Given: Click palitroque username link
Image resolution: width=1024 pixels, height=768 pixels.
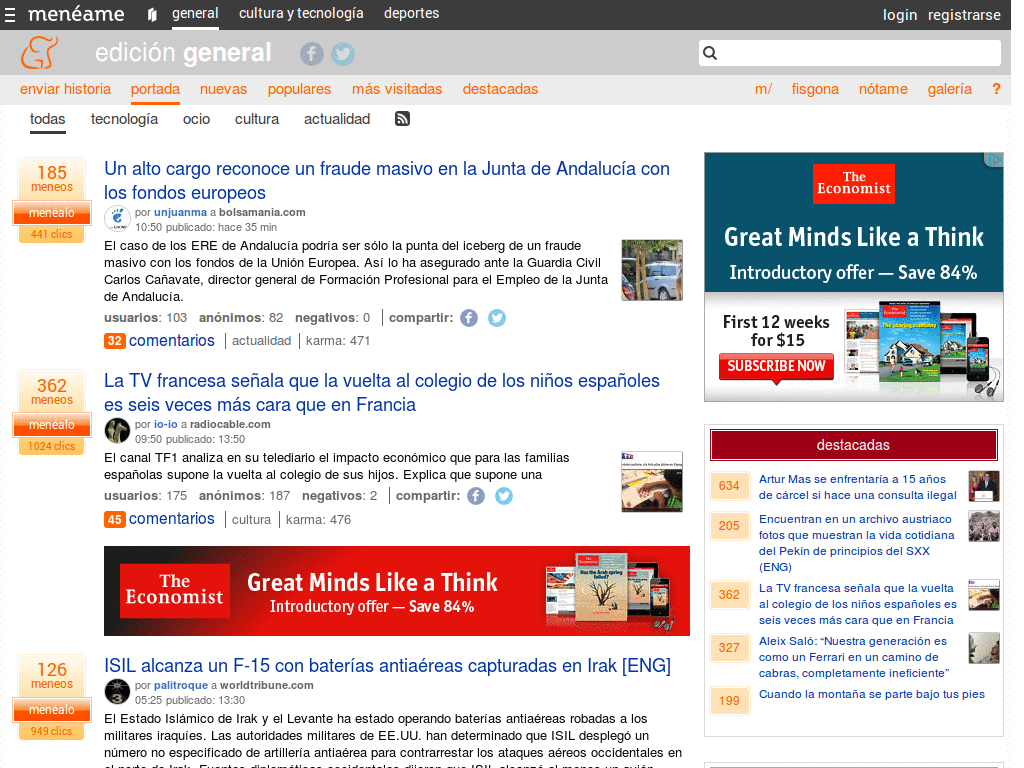Looking at the screenshot, I should click(x=181, y=686).
